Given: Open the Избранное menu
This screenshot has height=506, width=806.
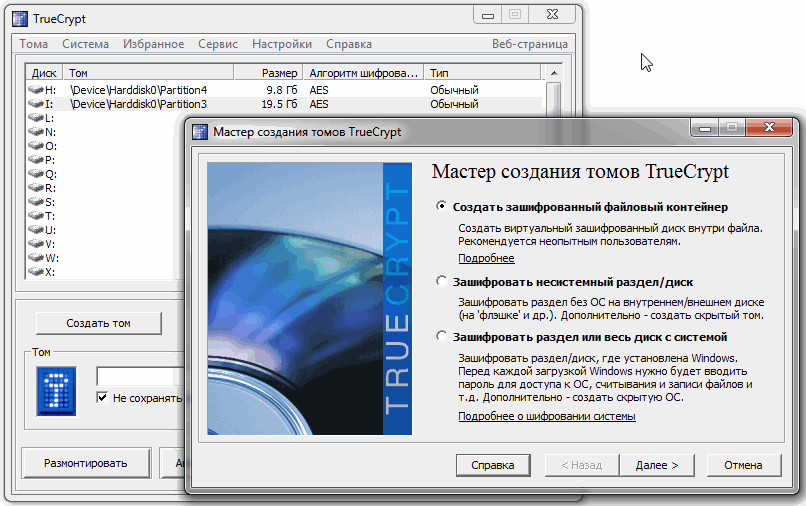Looking at the screenshot, I should coord(153,44).
